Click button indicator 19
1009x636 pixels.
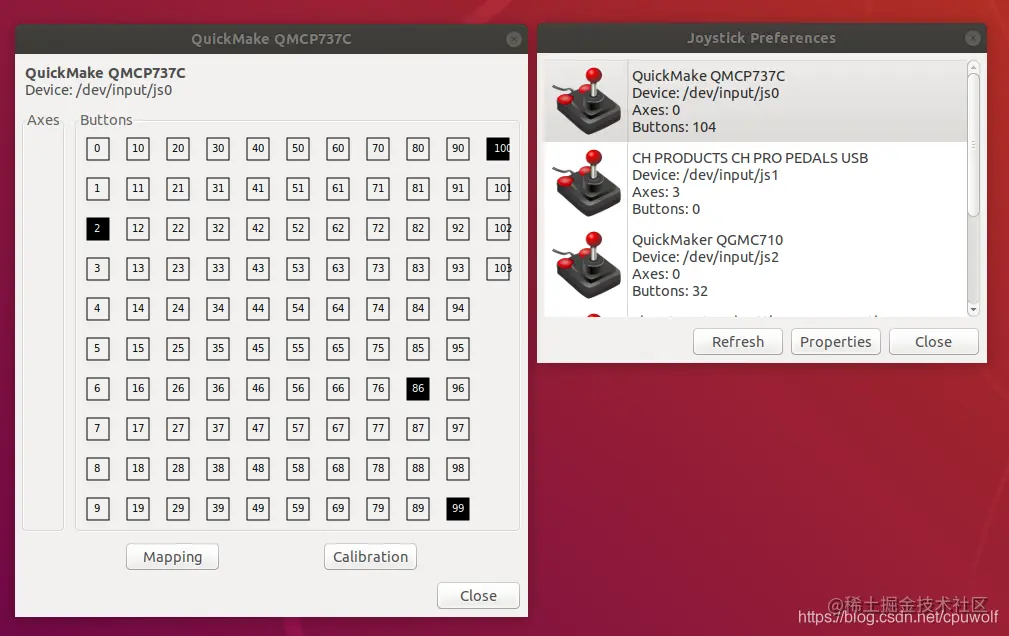tap(138, 509)
